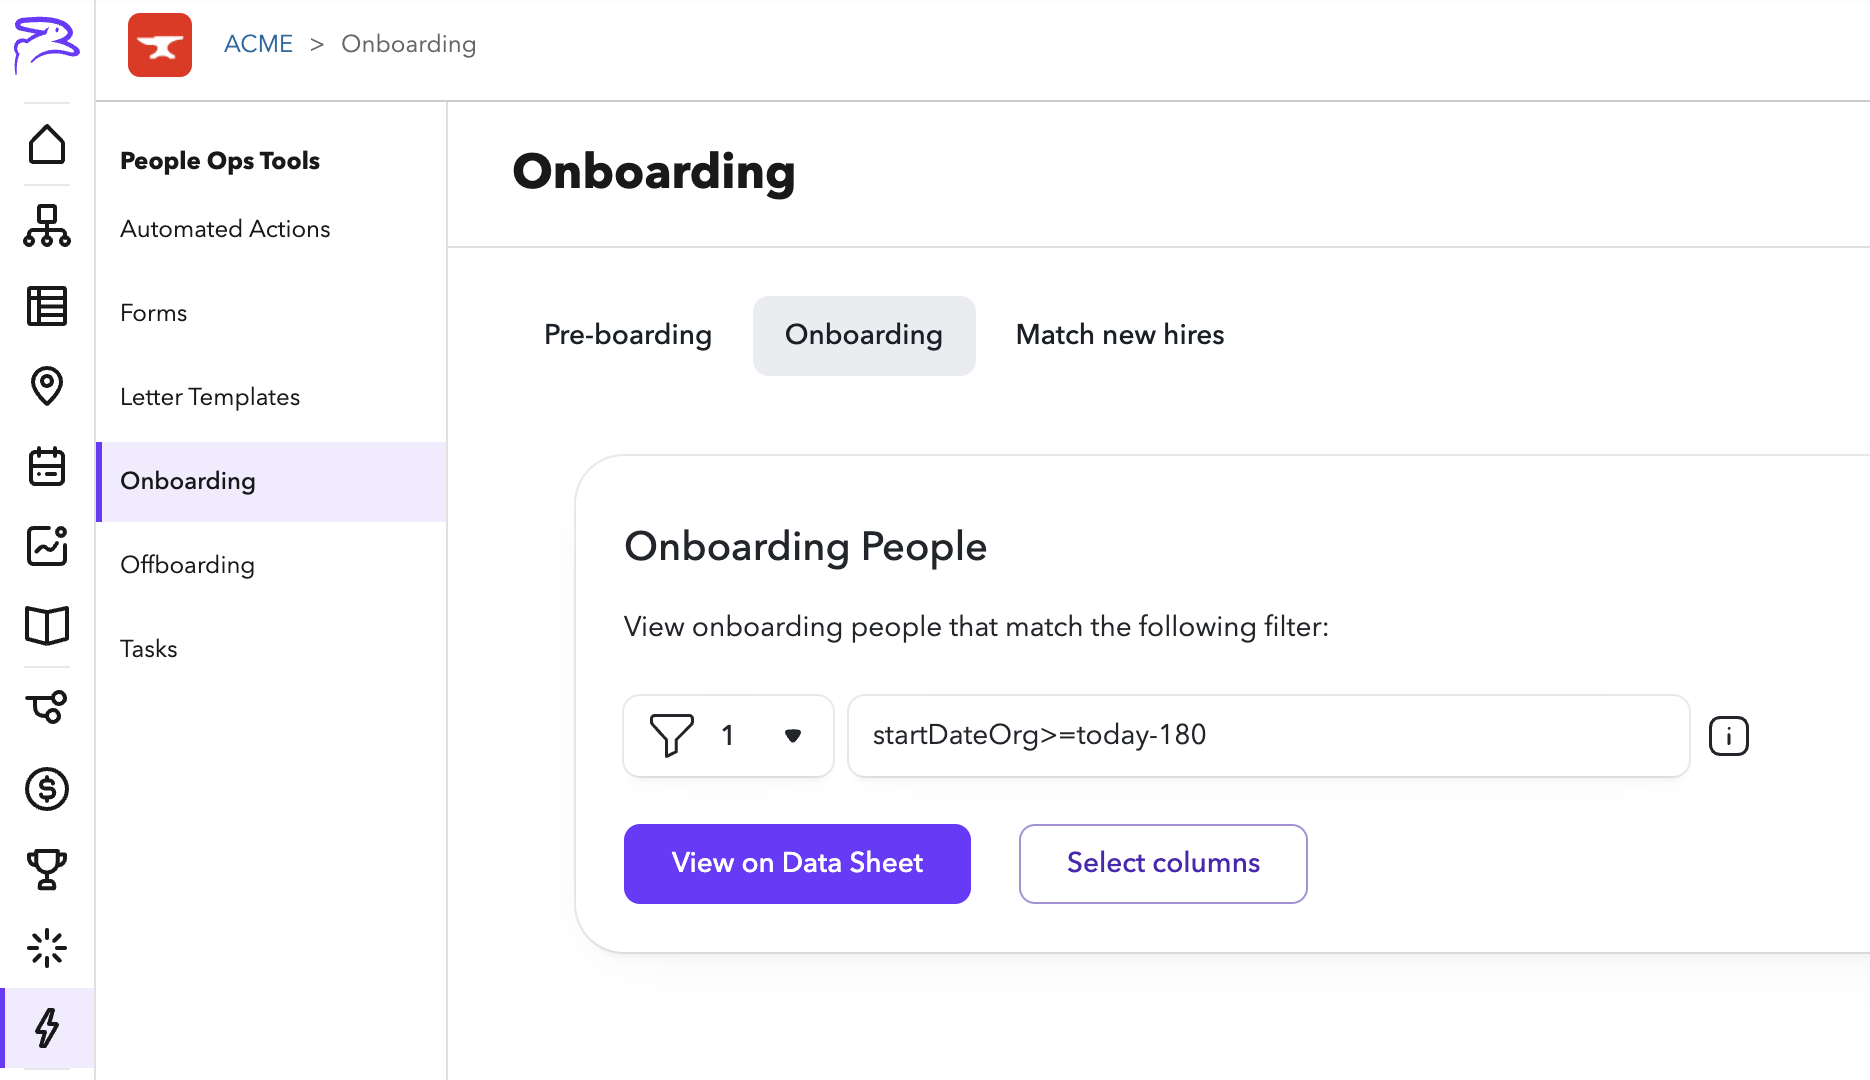The width and height of the screenshot is (1870, 1080).
Task: Click the location pin icon
Action: coord(46,386)
